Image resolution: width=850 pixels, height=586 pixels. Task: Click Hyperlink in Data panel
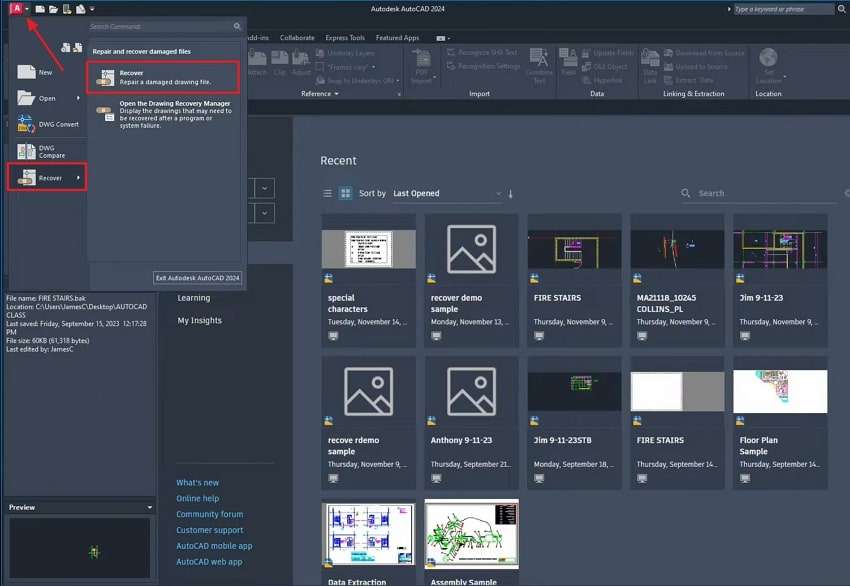coord(602,80)
